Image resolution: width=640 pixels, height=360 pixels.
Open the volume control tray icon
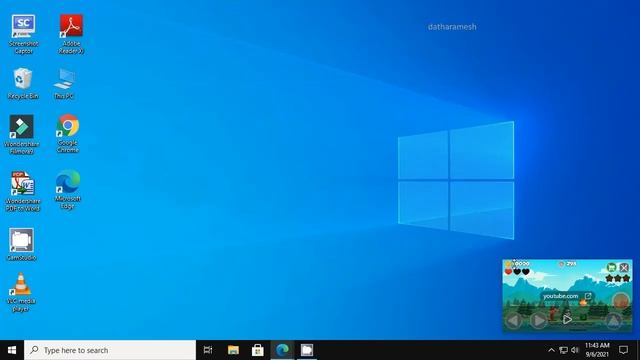(575, 350)
